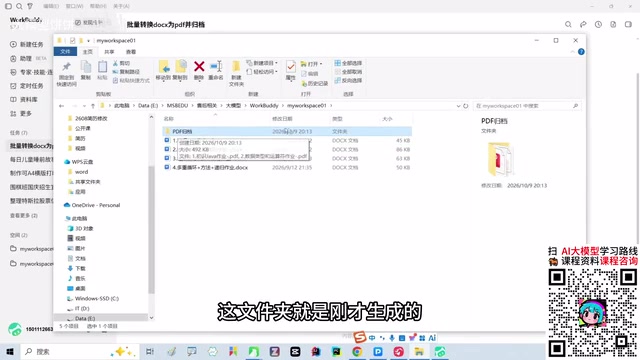Click the WorkBuddy top-right search icon
The width and height of the screenshot is (640, 360).
pyautogui.click(x=568, y=24)
